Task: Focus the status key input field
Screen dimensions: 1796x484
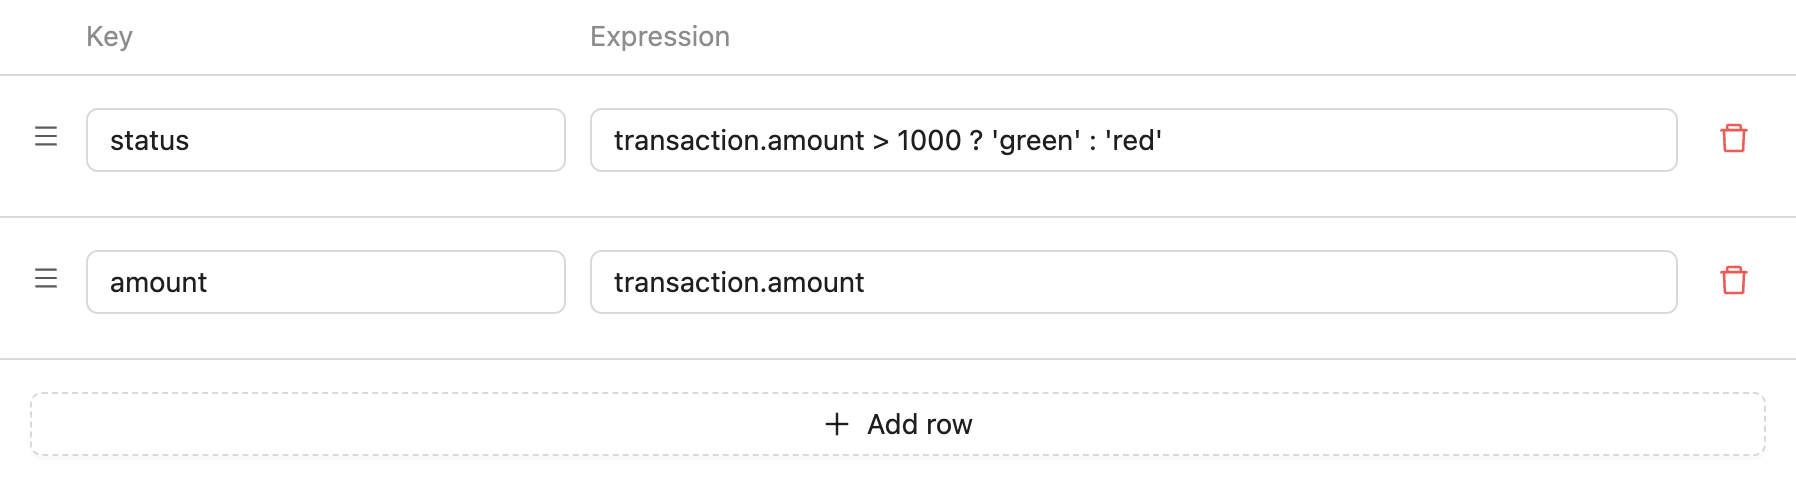Action: [x=326, y=140]
